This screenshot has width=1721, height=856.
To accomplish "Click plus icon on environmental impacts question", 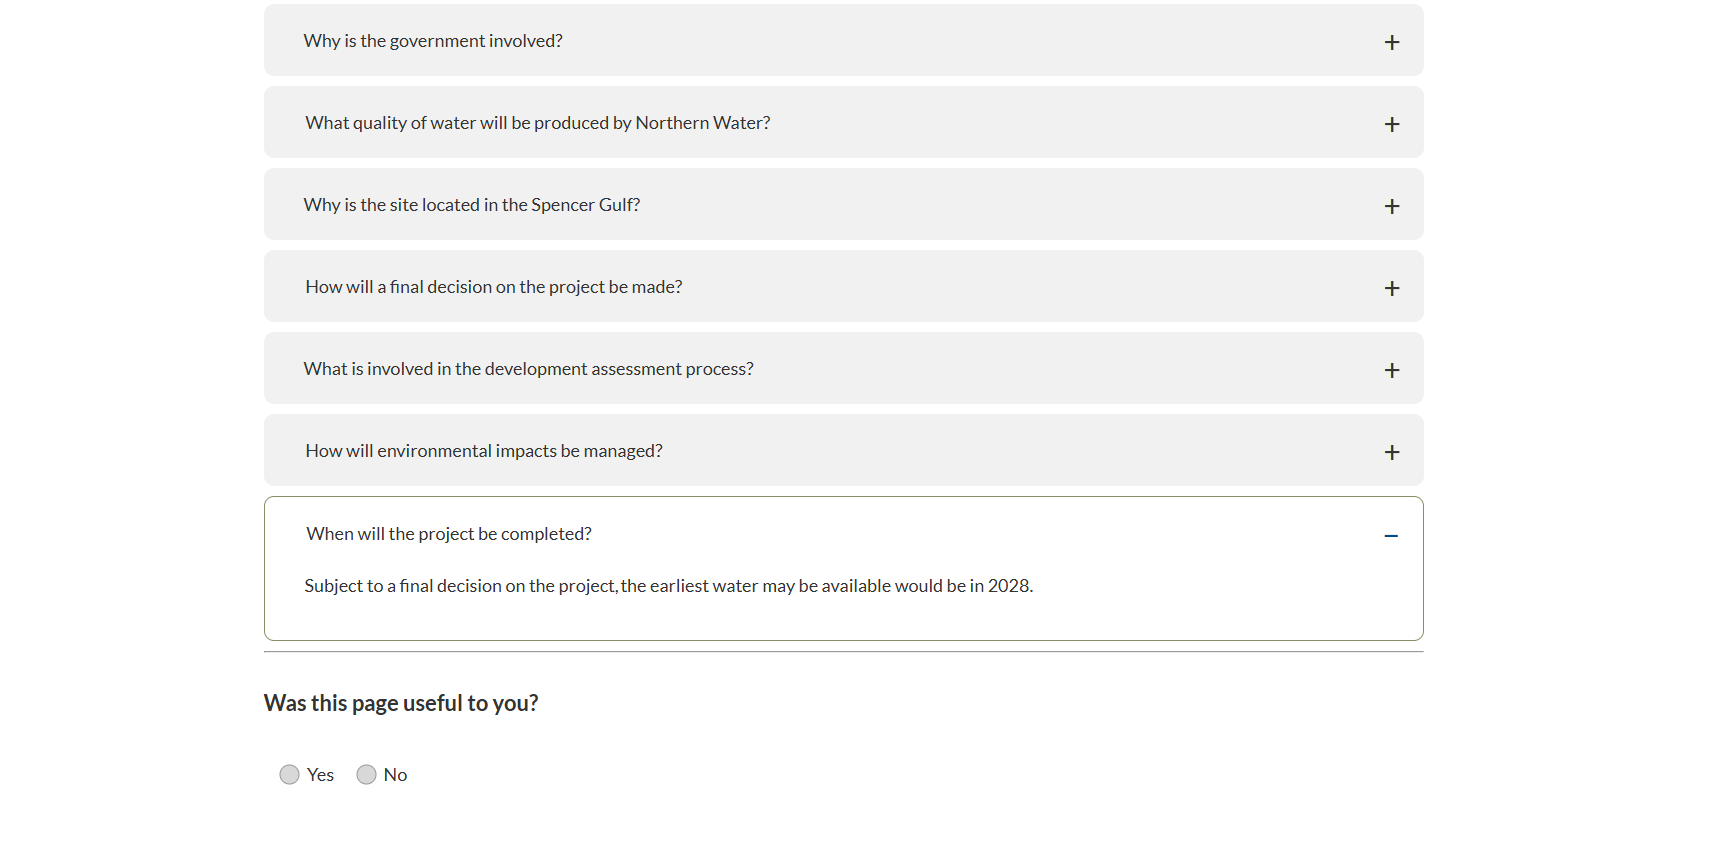I will point(1391,451).
